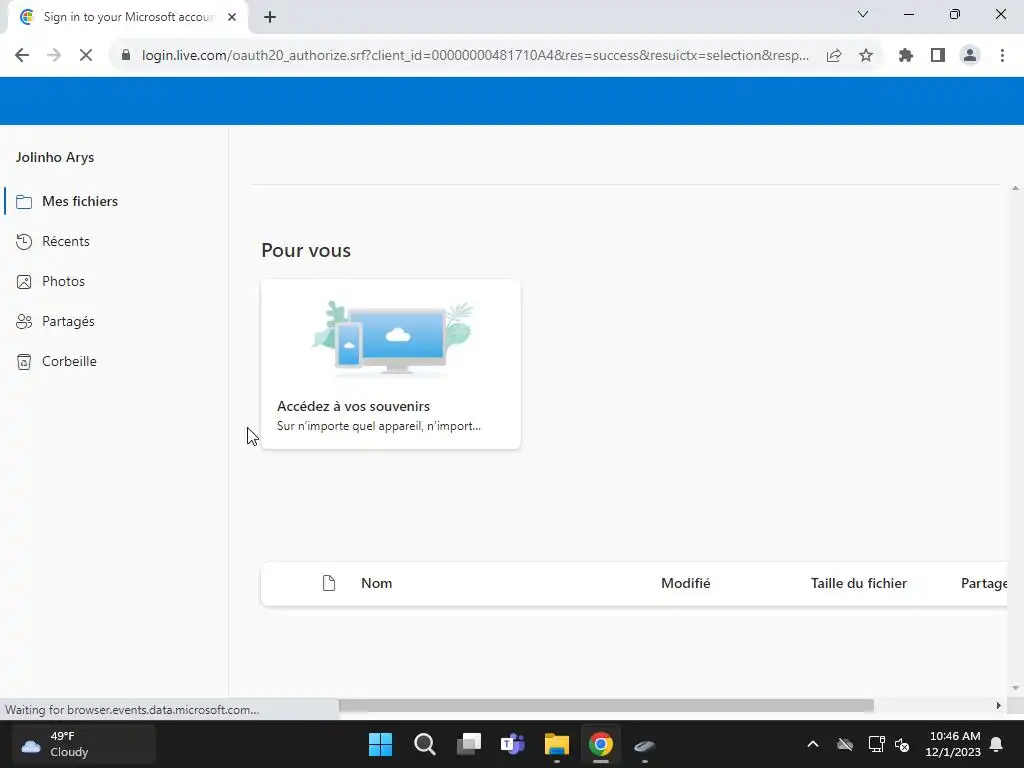
Task: Share this page icon in address bar
Action: (834, 56)
